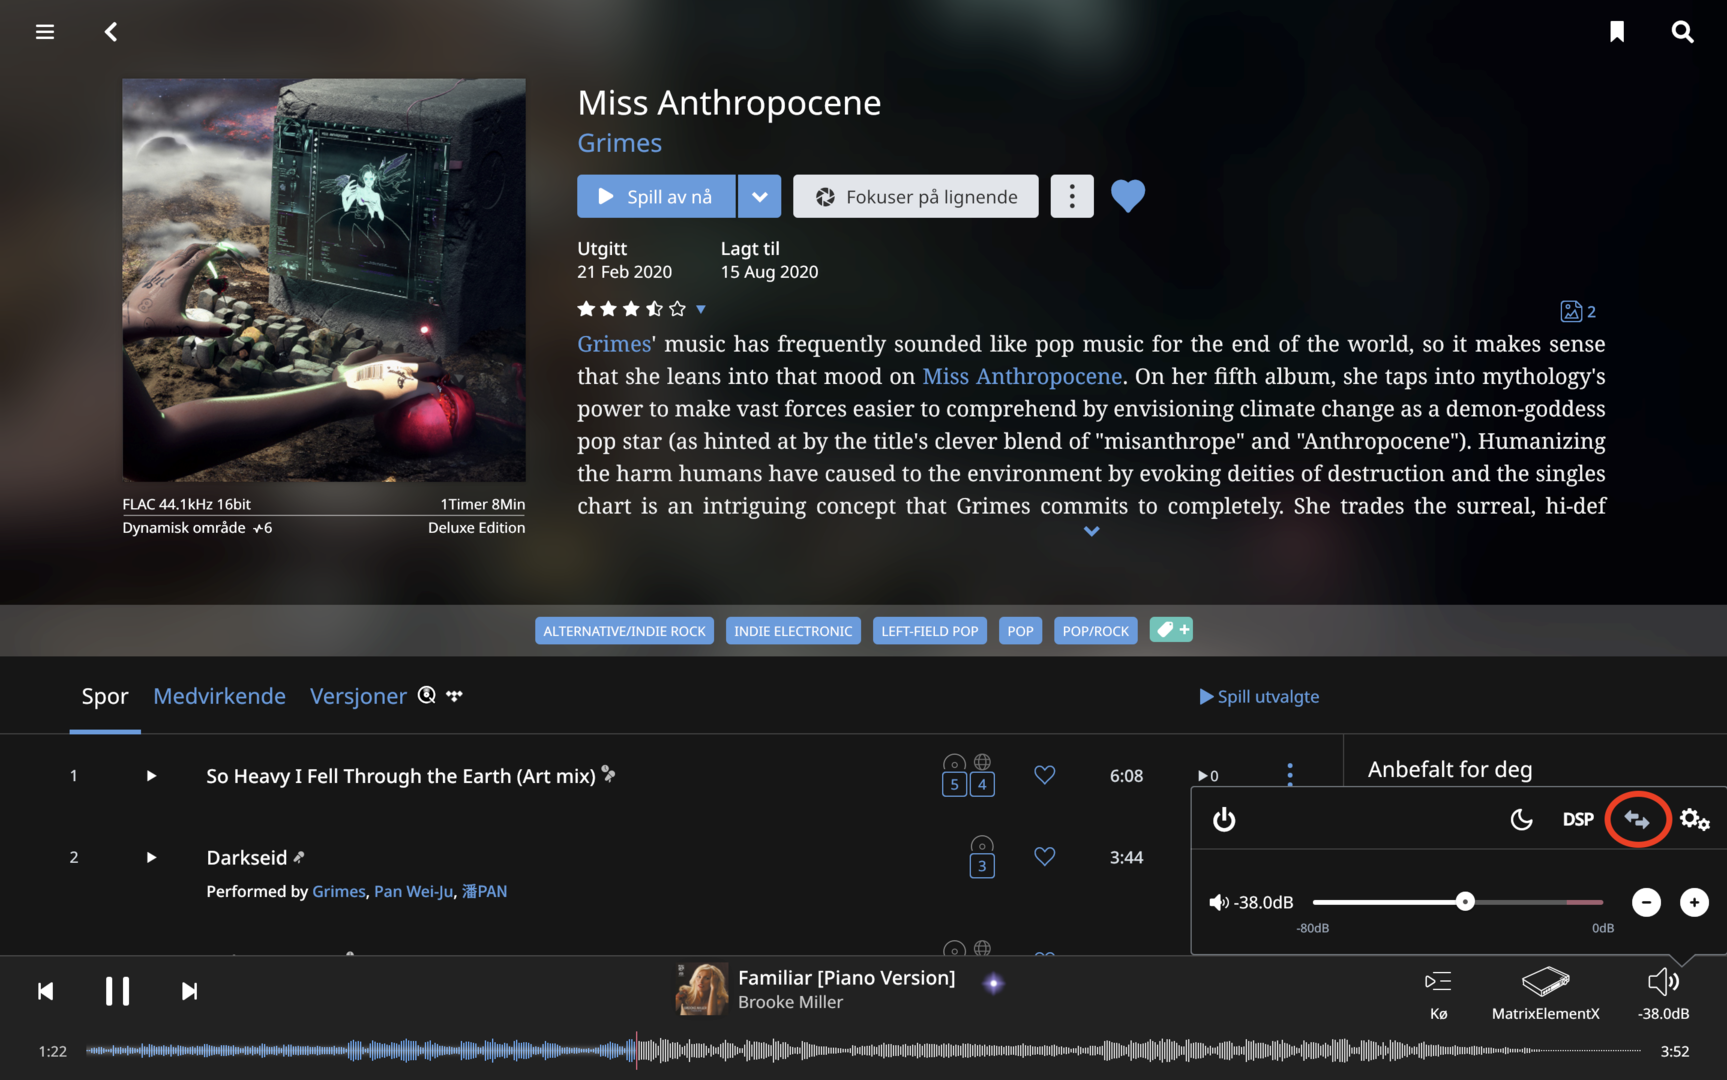Click the Familiar [Piano Version] title

(x=846, y=978)
